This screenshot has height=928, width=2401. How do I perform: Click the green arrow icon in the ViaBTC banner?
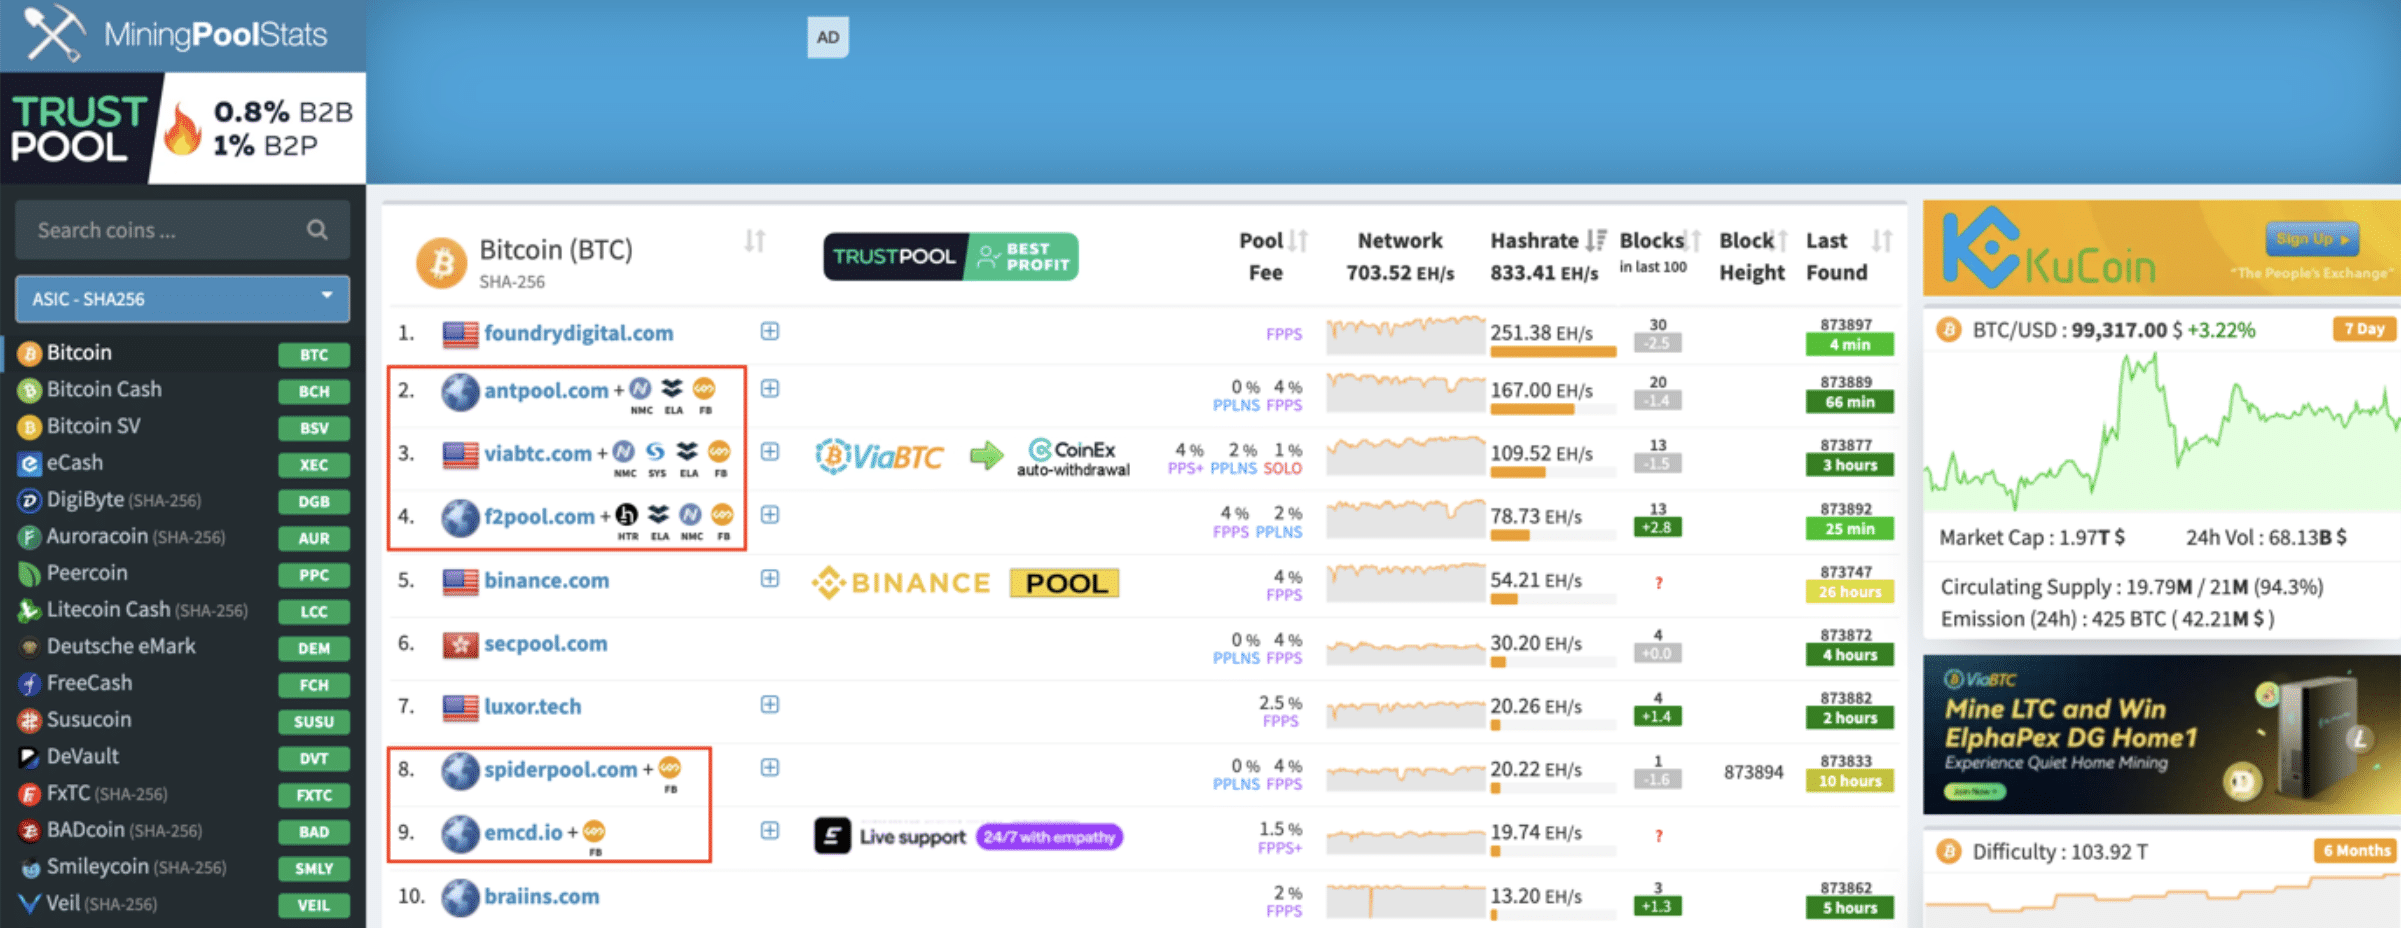point(986,456)
